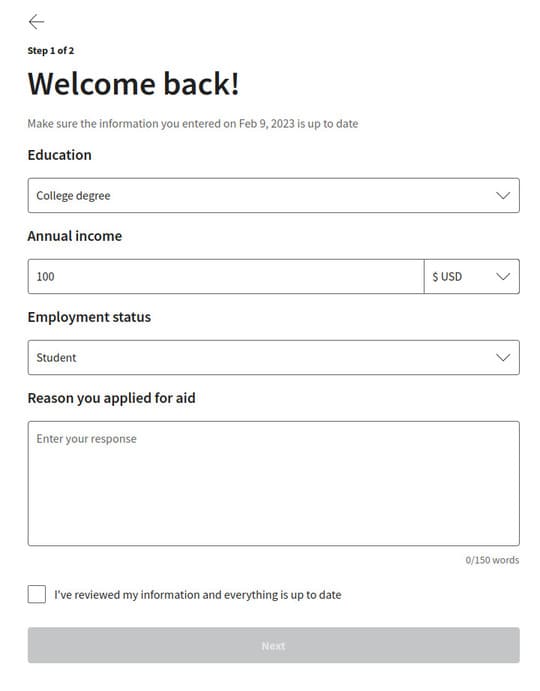Click the 'I've reviewed my information' label text

(x=197, y=595)
